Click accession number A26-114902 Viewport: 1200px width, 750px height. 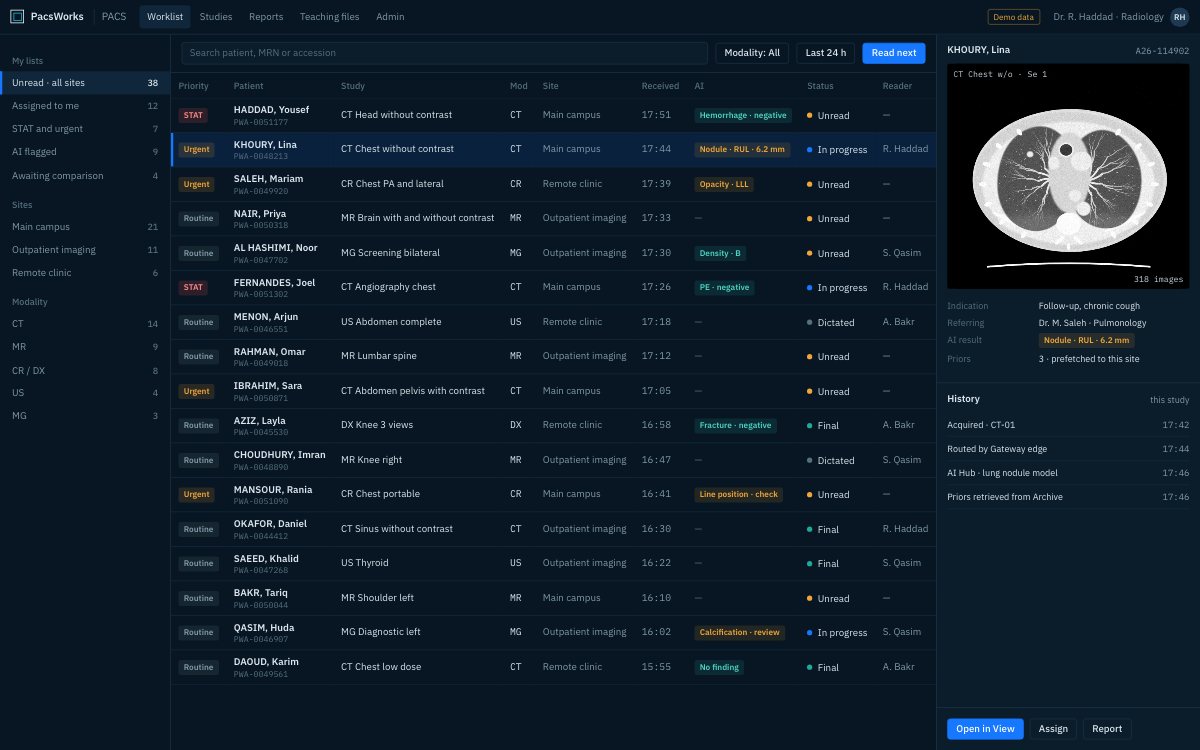coord(1162,51)
